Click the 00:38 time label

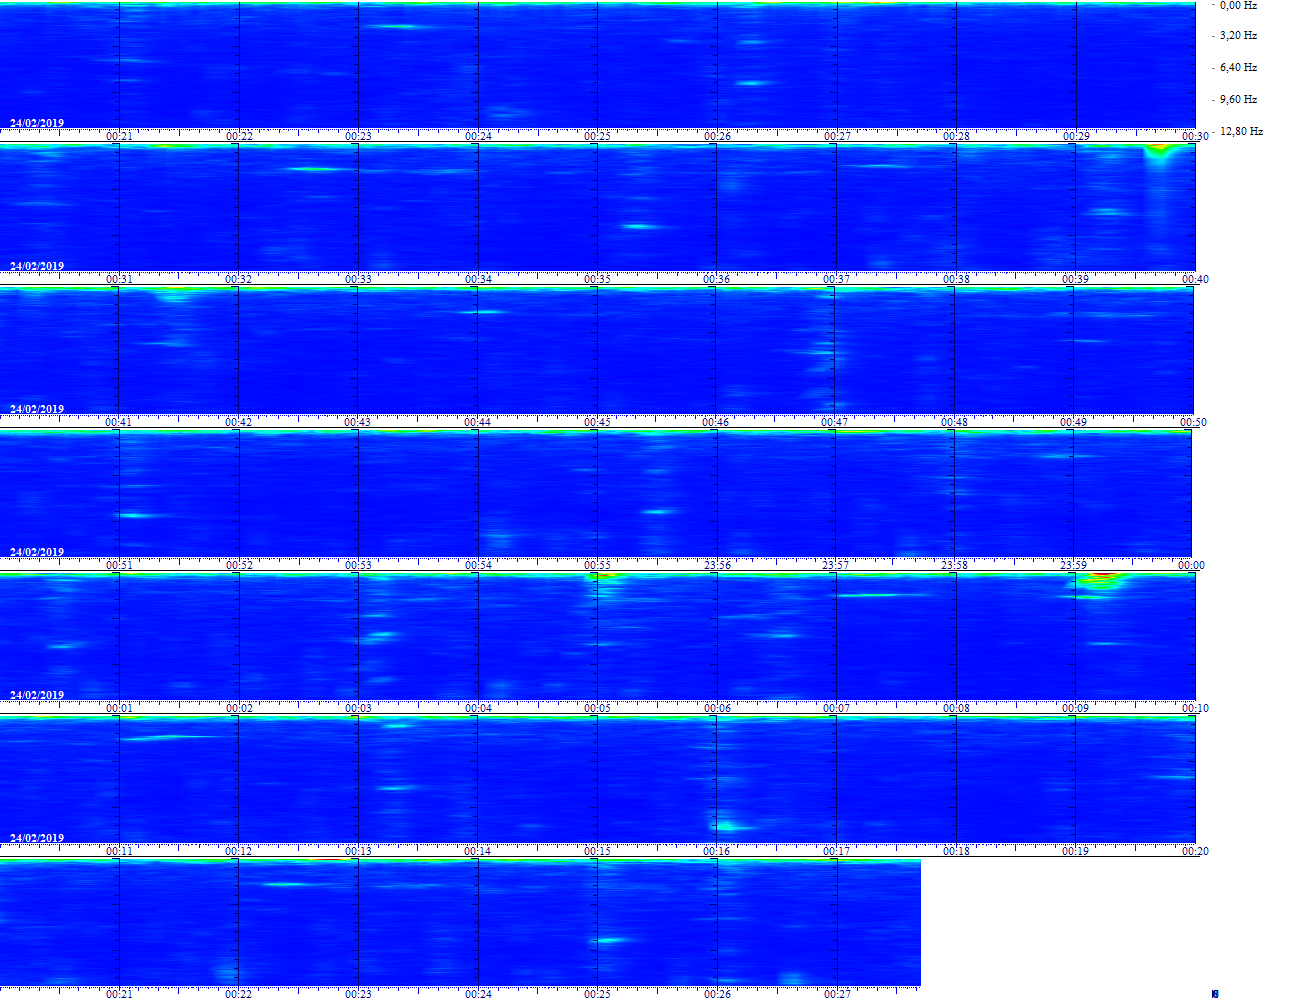pos(956,279)
